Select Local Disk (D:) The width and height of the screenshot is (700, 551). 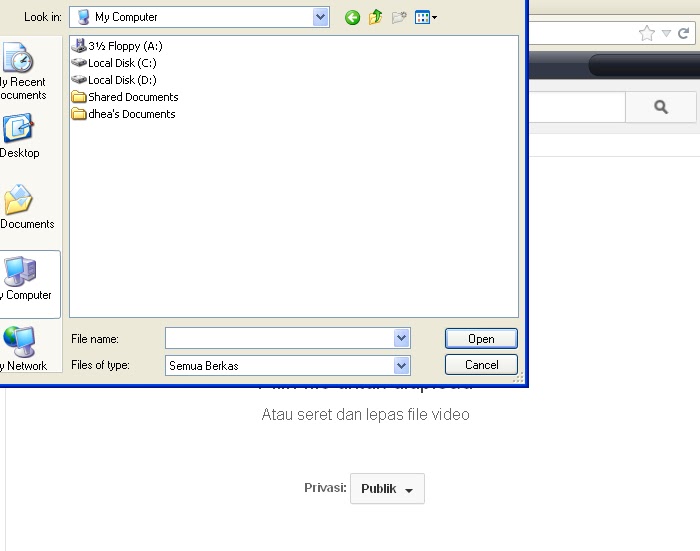coord(114,80)
